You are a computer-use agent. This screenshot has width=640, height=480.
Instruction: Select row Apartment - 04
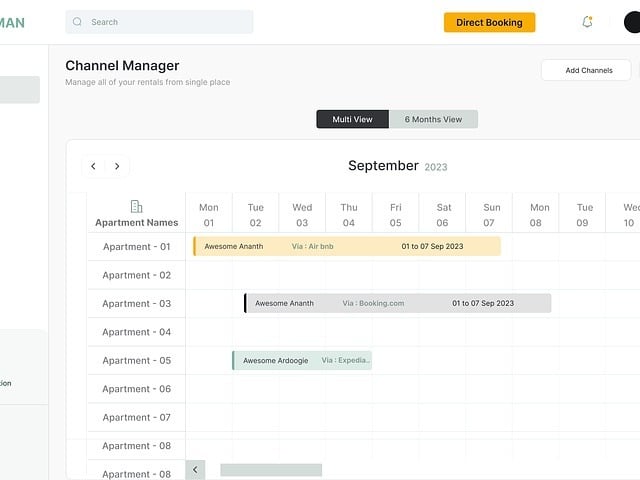[x=136, y=332]
